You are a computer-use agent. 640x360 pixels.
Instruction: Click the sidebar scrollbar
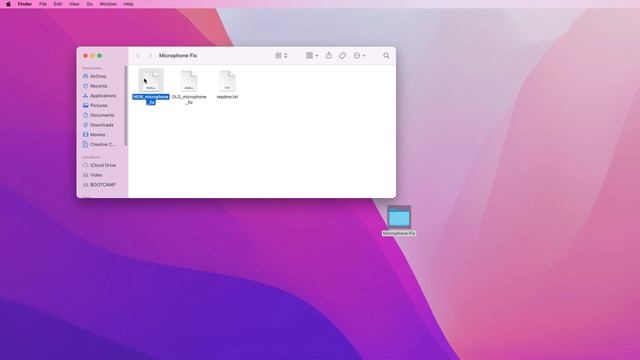tap(126, 106)
